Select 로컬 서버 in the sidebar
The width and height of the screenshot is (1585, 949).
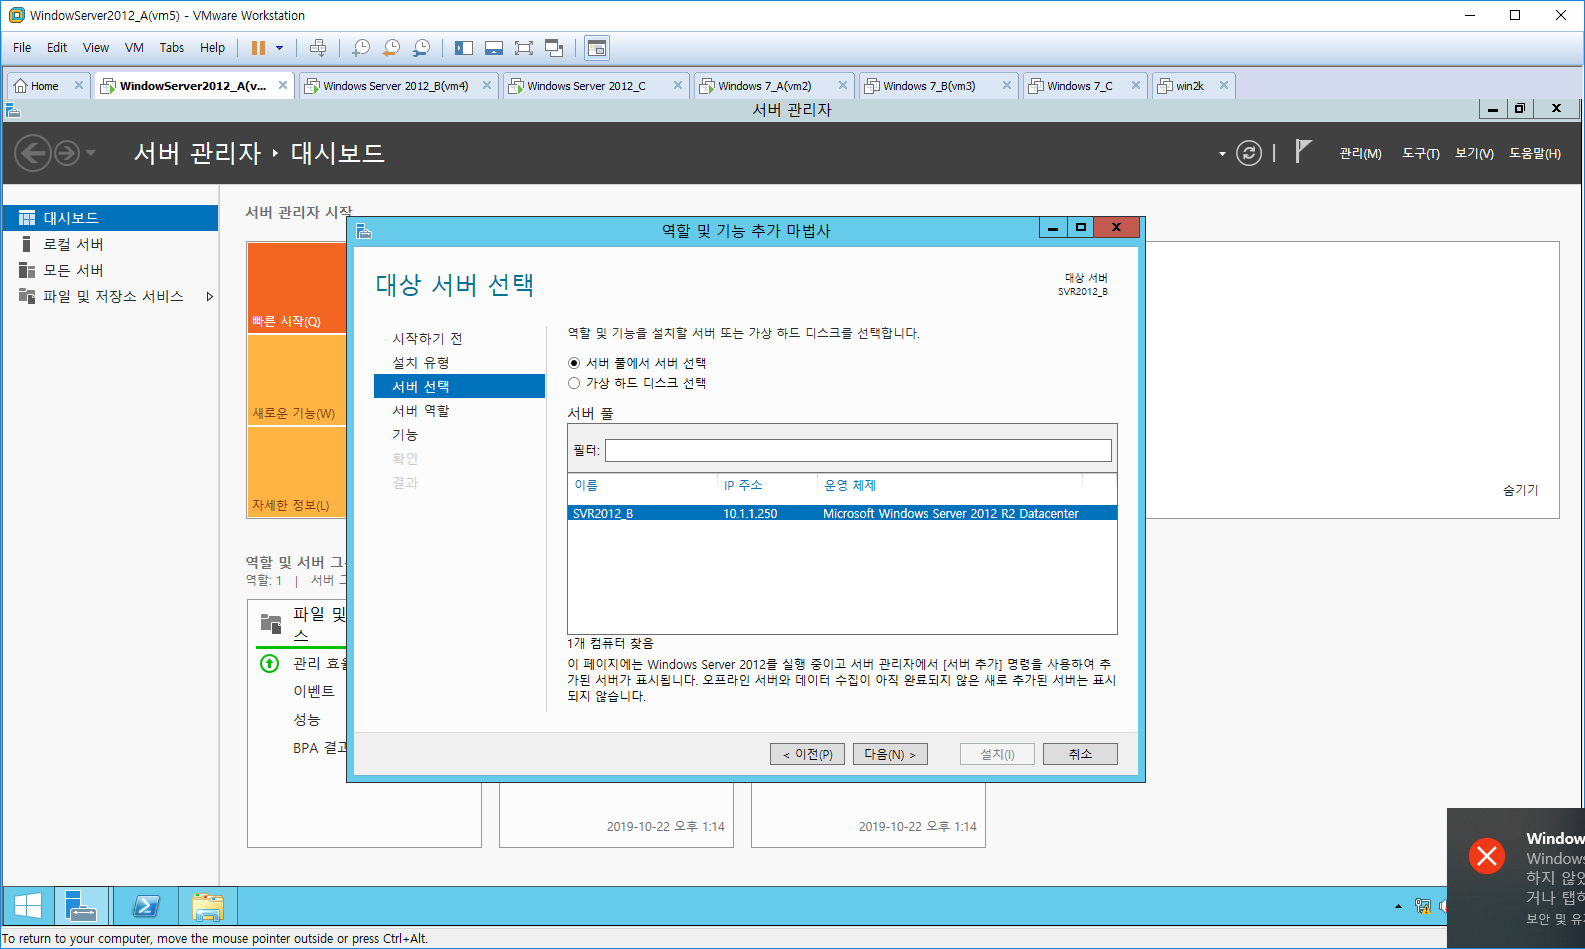point(110,244)
